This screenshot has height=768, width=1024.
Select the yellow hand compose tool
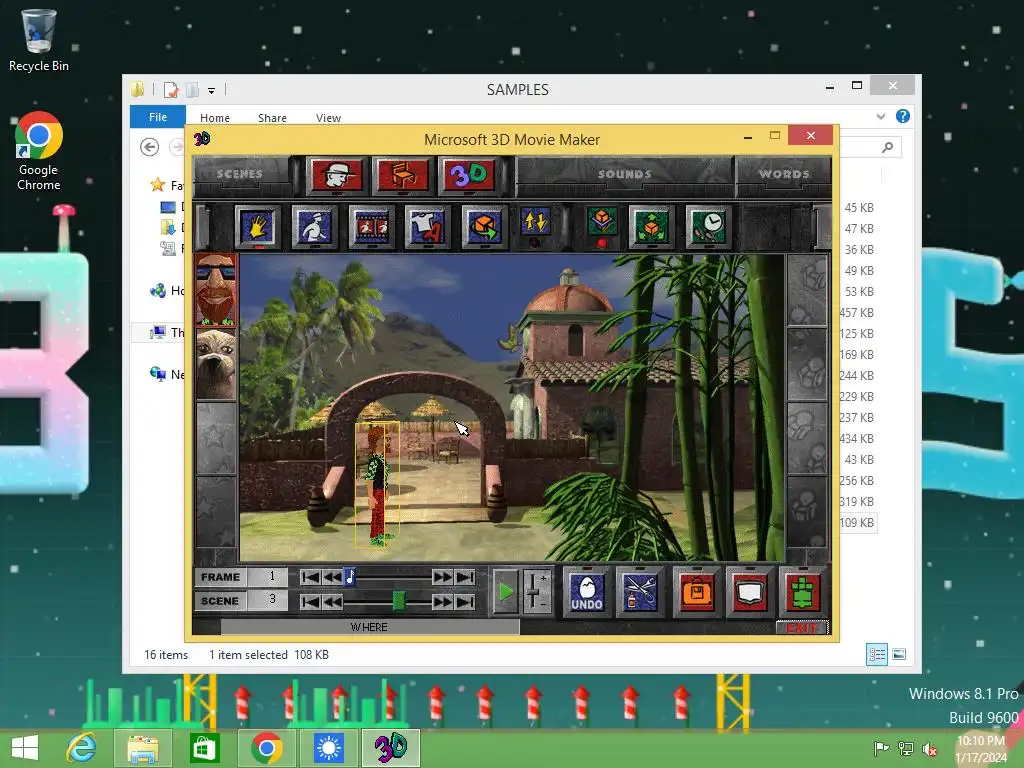click(x=258, y=227)
